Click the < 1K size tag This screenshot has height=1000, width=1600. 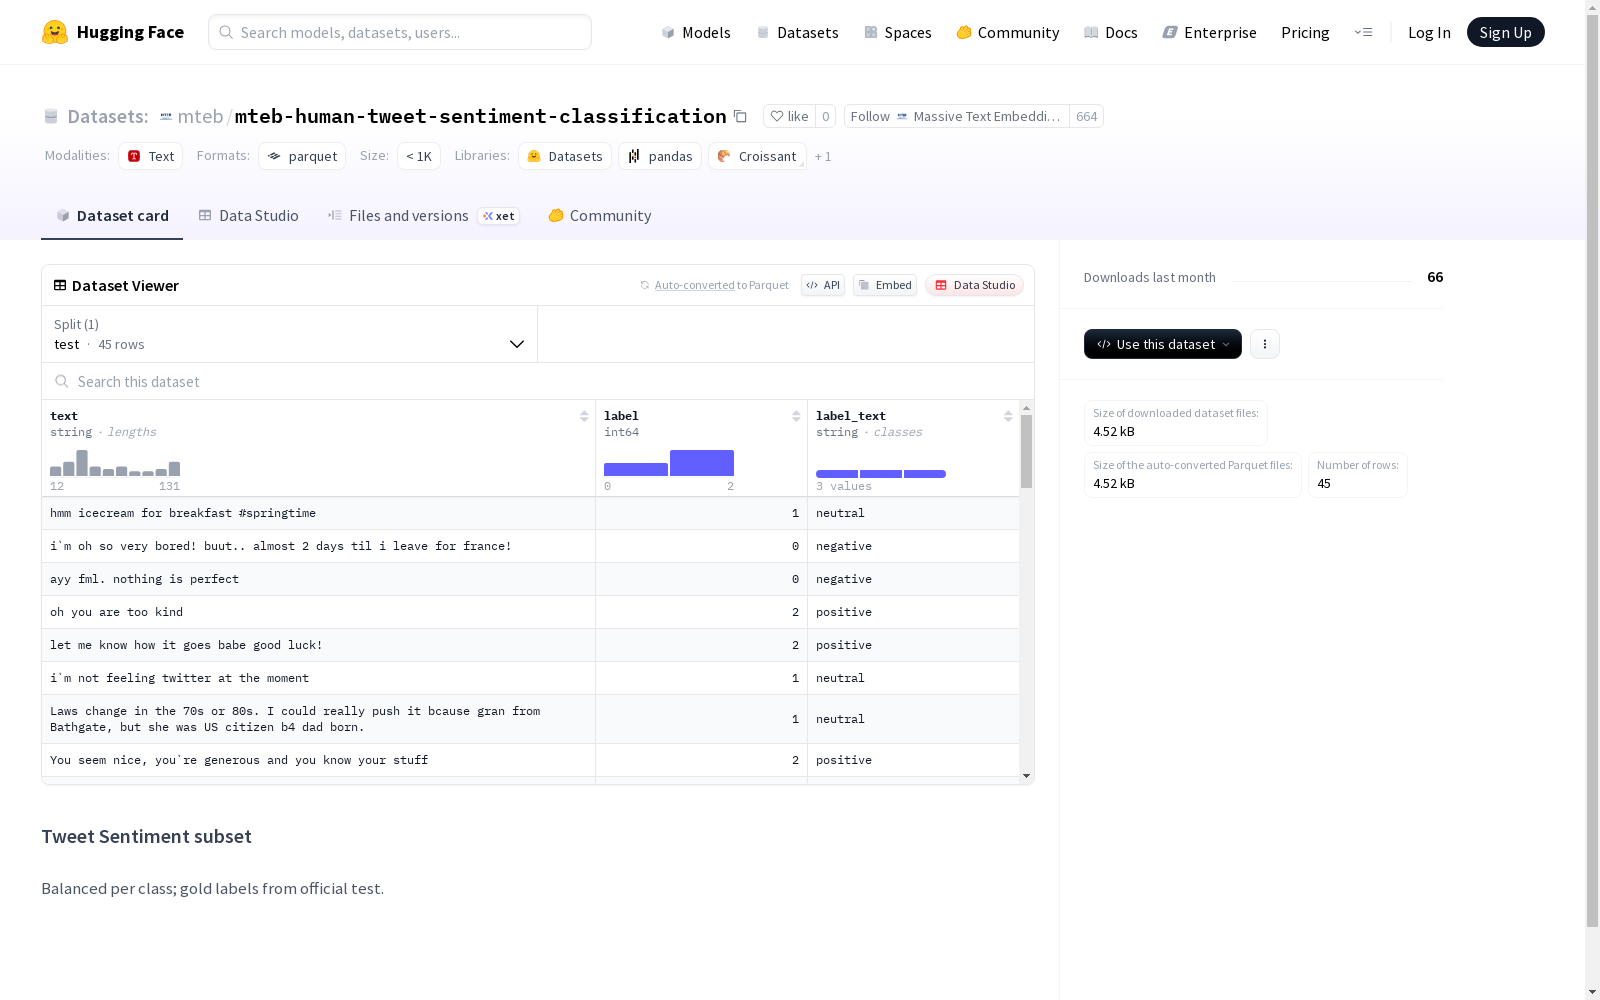[x=419, y=156]
